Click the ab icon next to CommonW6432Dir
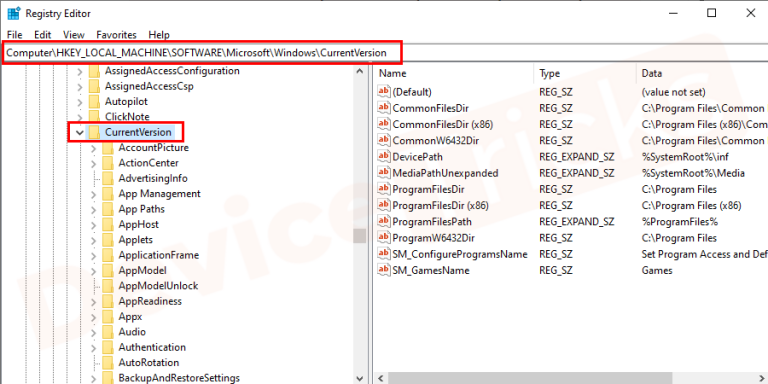The image size is (768, 384). pyautogui.click(x=384, y=141)
